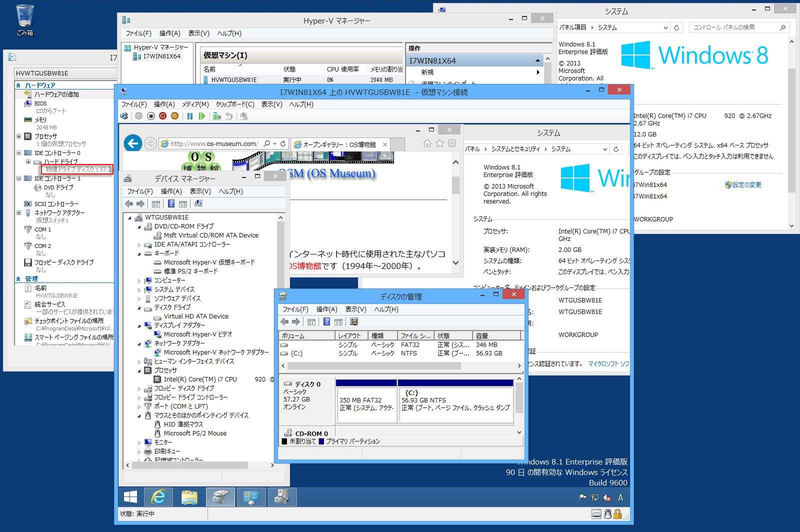Select Microsoft Hyper-V Video adapter entry
Image resolution: width=800 pixels, height=532 pixels.
tap(193, 335)
